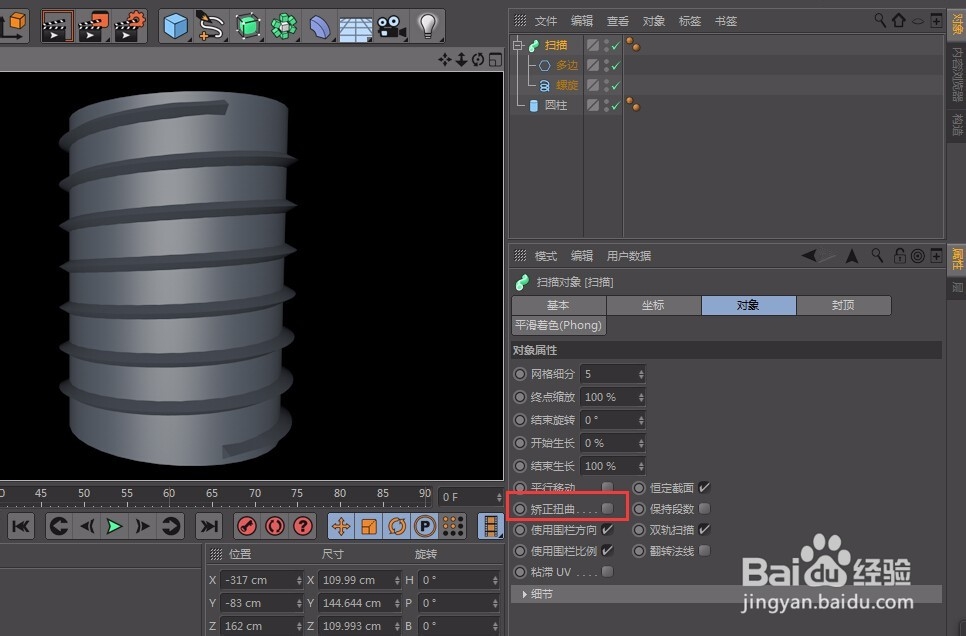Click the 平滑着色(Phong) button
Viewport: 966px width, 636px height.
pyautogui.click(x=558, y=325)
